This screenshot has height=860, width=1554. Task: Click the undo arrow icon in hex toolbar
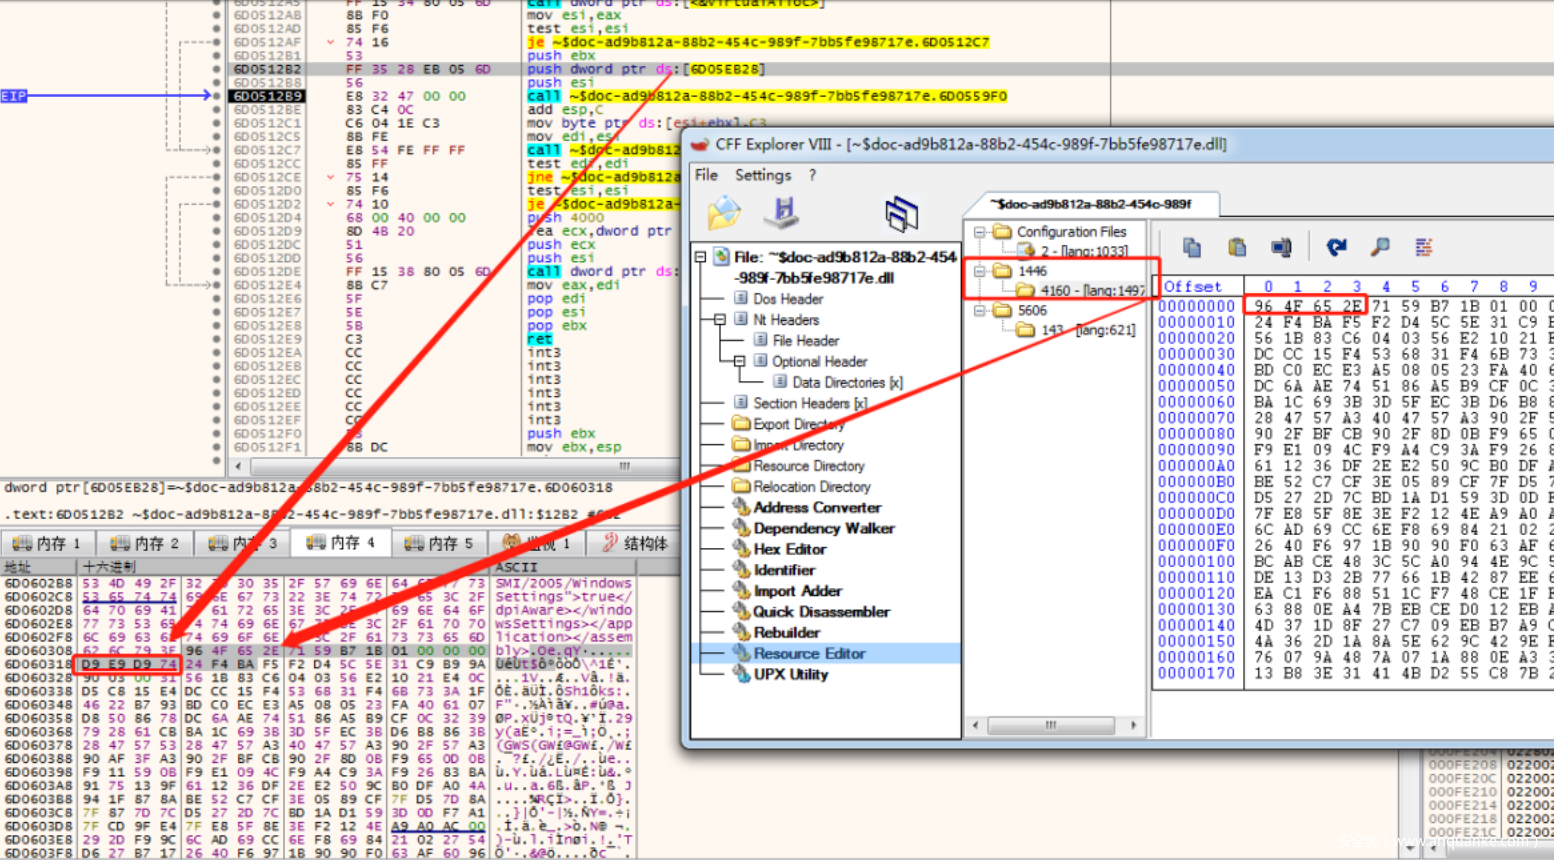coord(1336,247)
